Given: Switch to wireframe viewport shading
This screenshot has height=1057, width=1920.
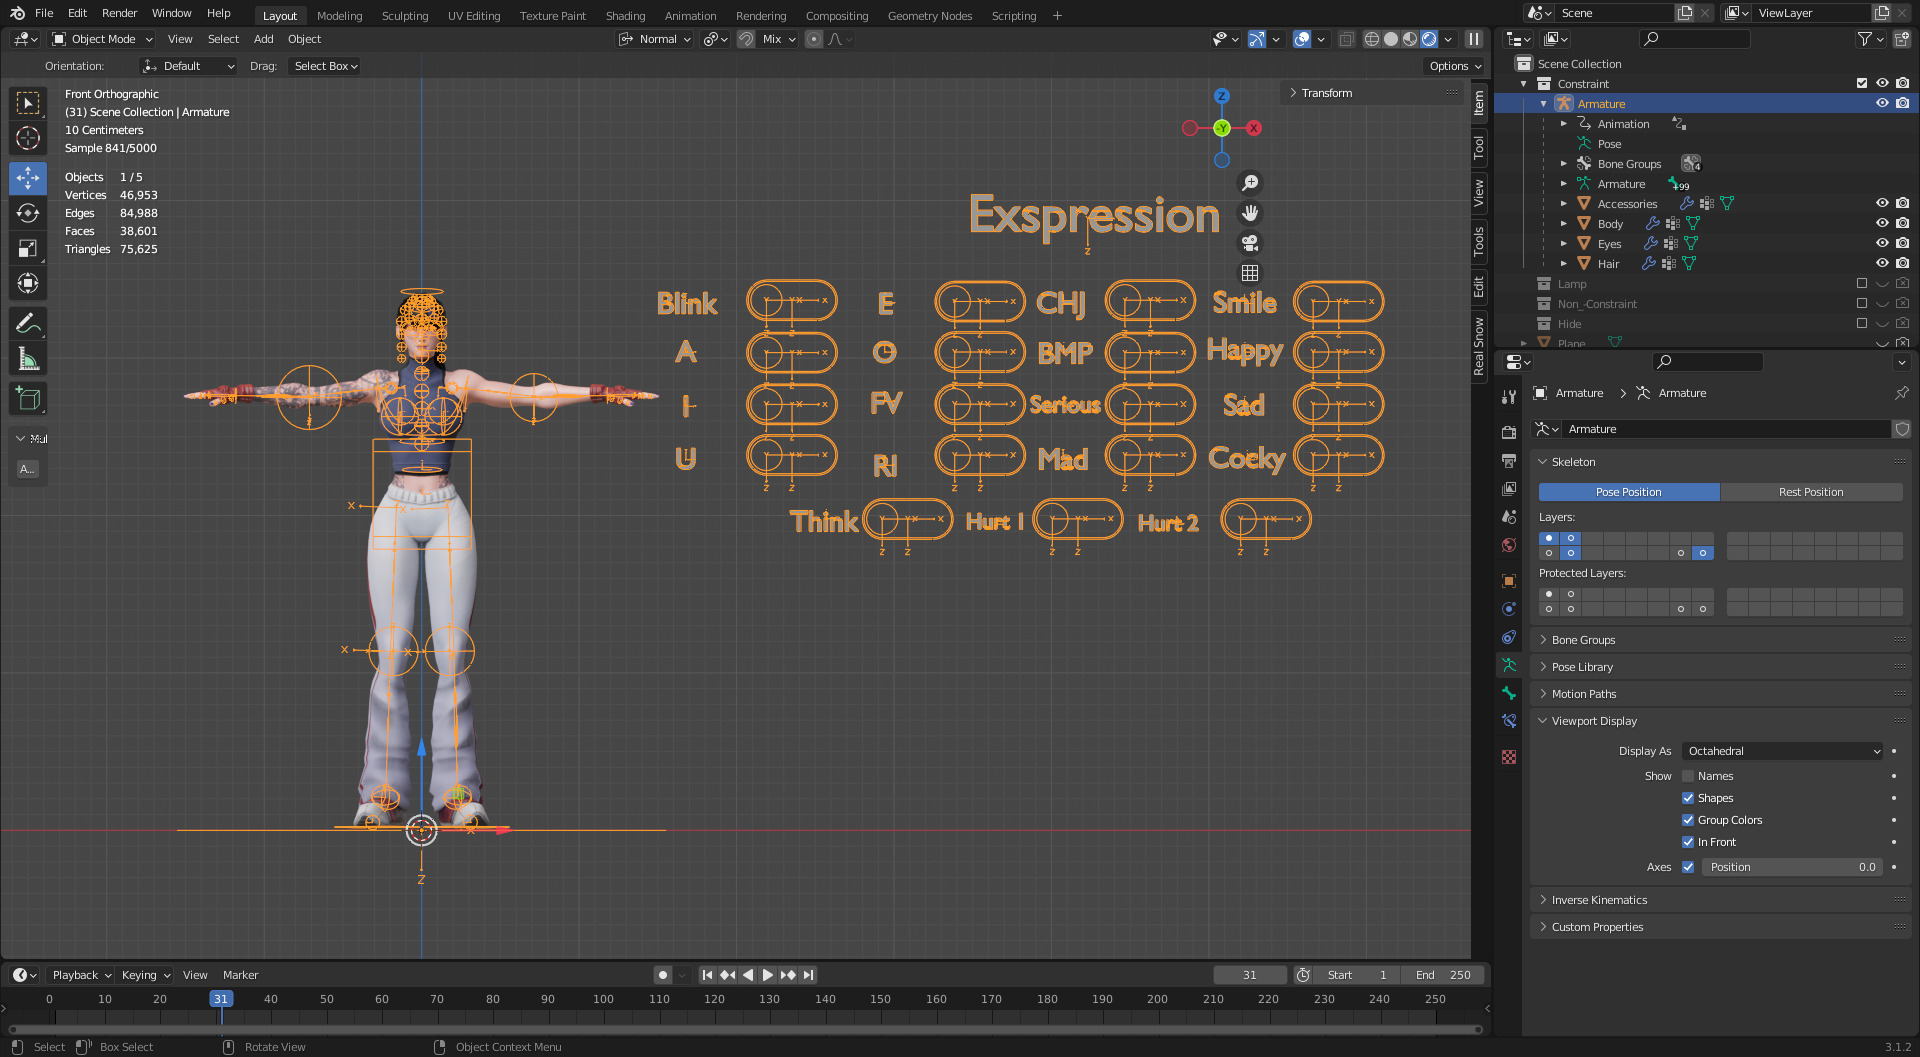Looking at the screenshot, I should tap(1372, 39).
